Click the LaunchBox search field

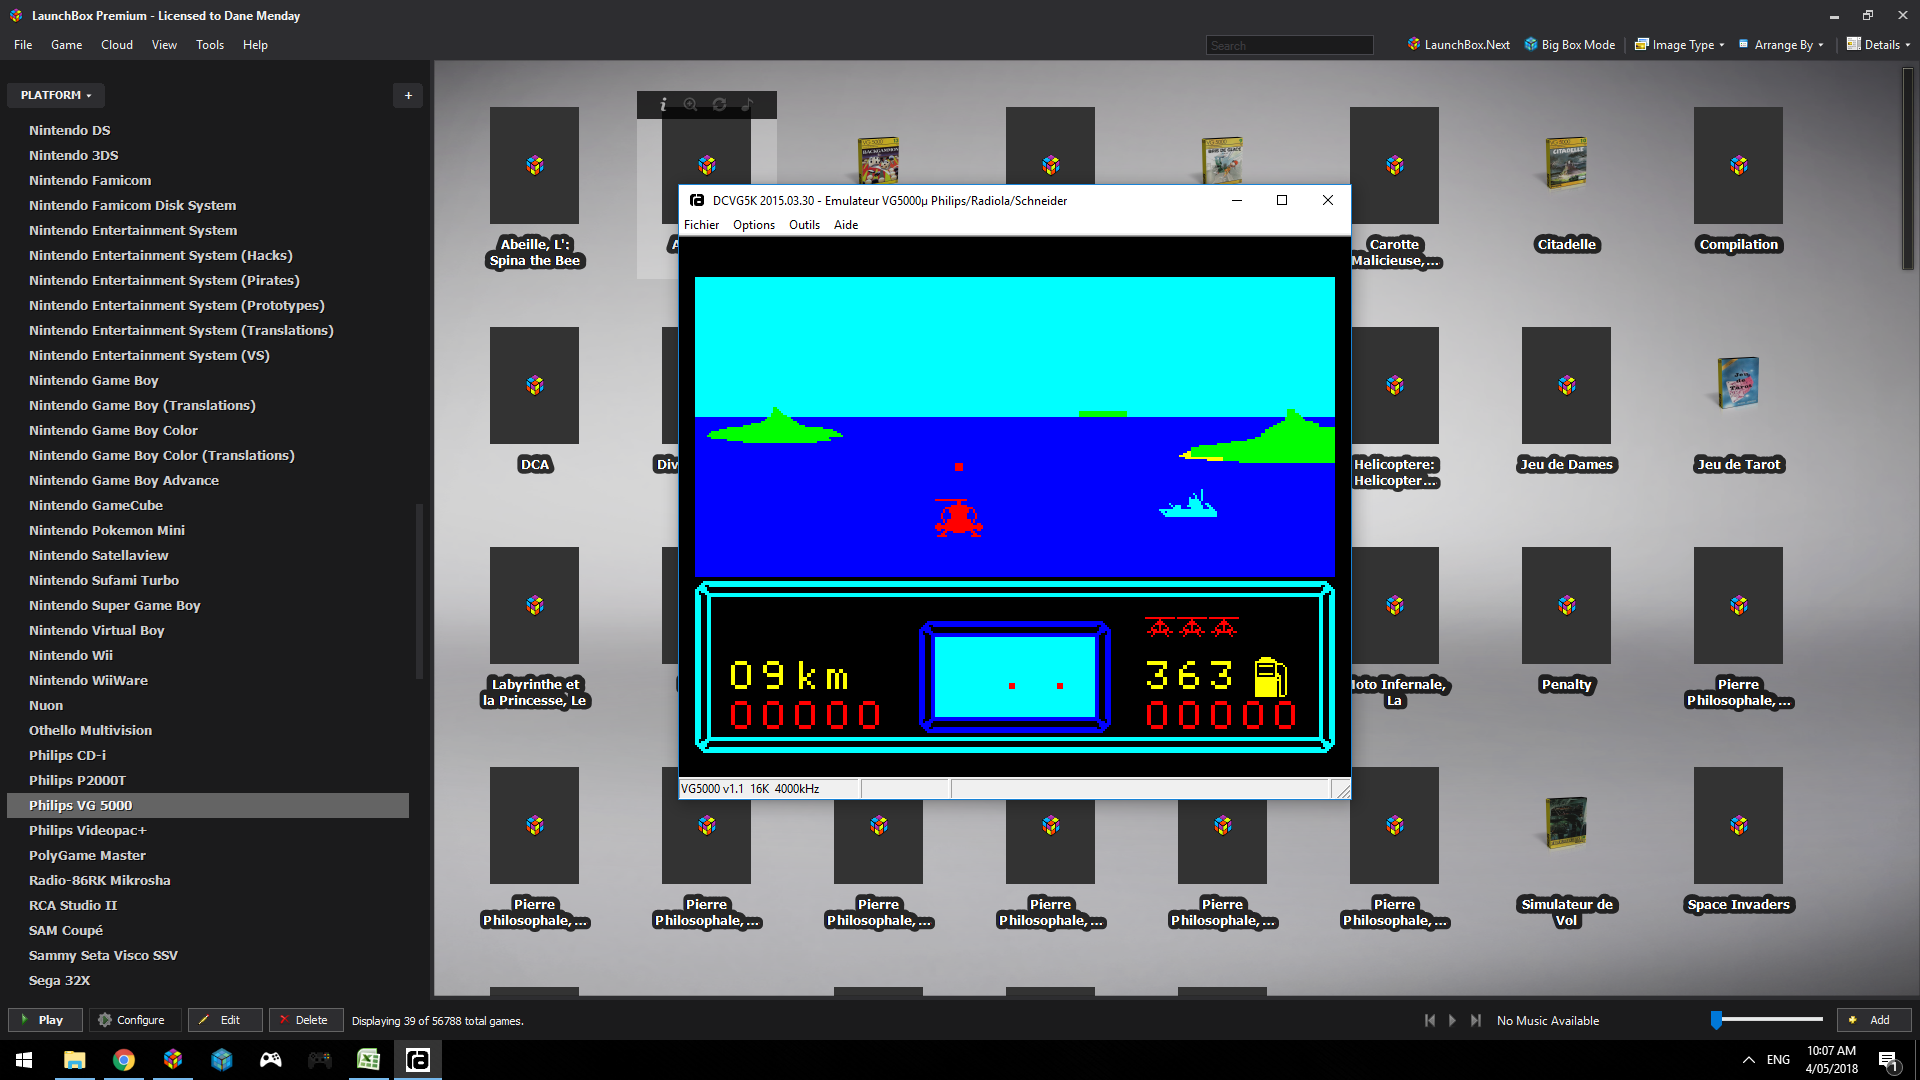(x=1289, y=45)
